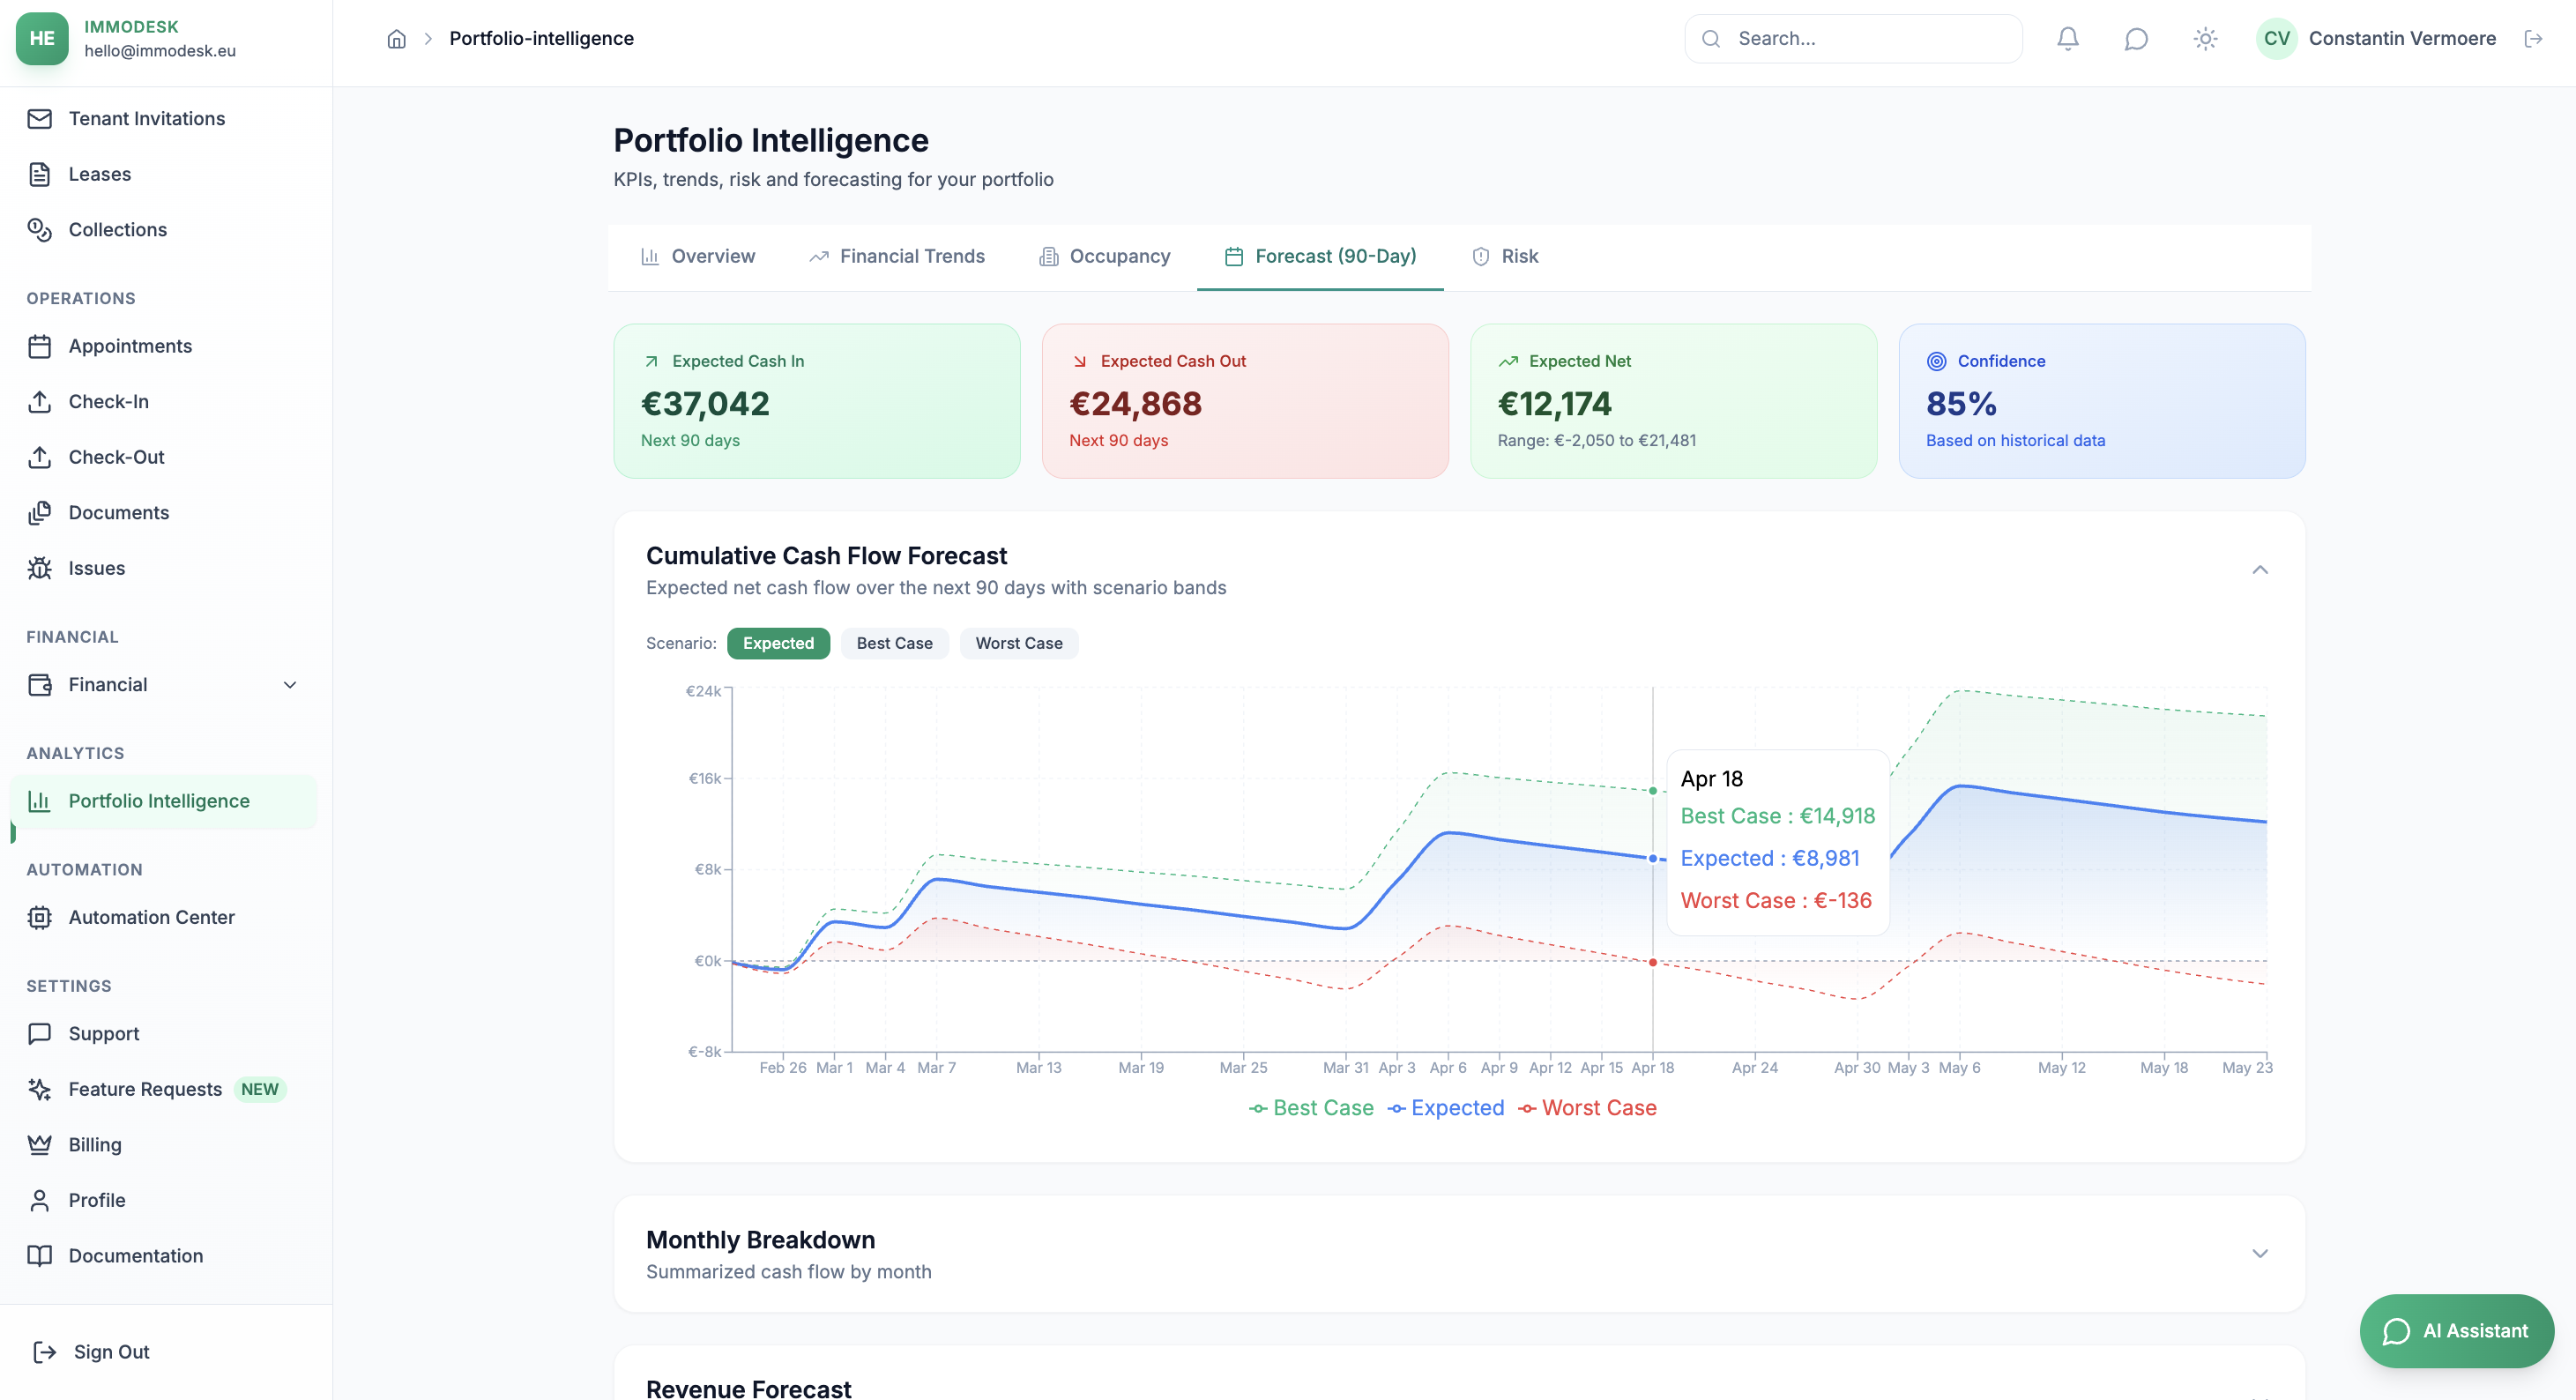Open the Automation Center
The image size is (2576, 1400).
click(x=151, y=917)
